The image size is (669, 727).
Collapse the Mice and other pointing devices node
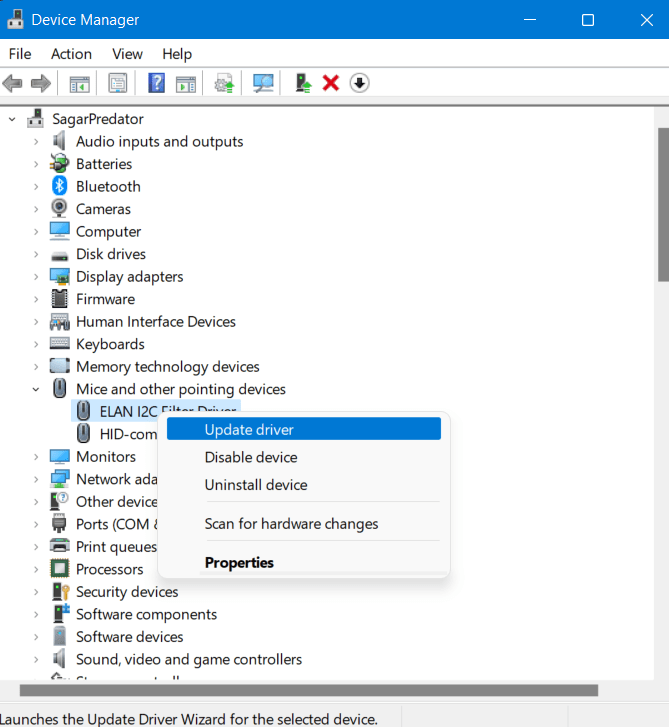[x=36, y=389]
